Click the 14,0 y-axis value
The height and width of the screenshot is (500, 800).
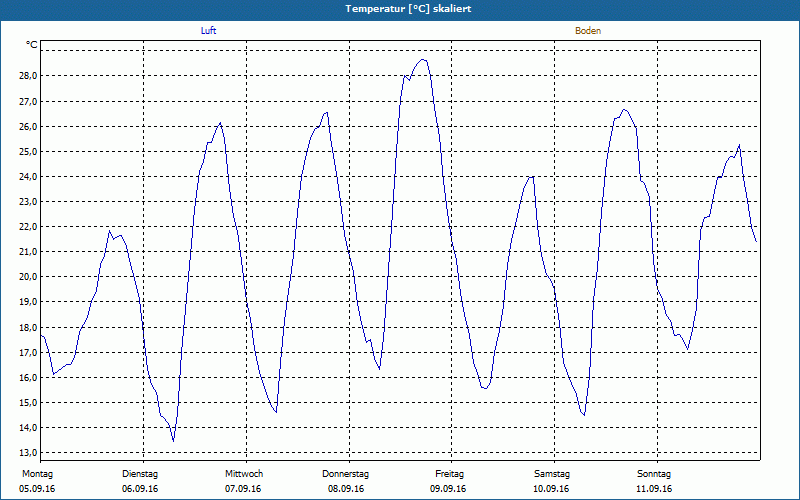pyautogui.click(x=28, y=428)
